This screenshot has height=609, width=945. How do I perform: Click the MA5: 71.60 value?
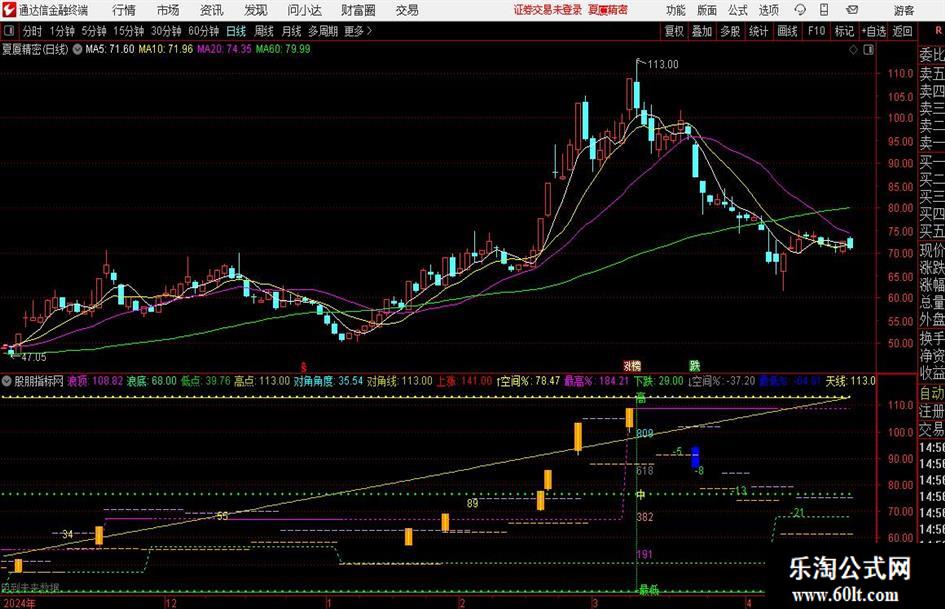[x=110, y=49]
